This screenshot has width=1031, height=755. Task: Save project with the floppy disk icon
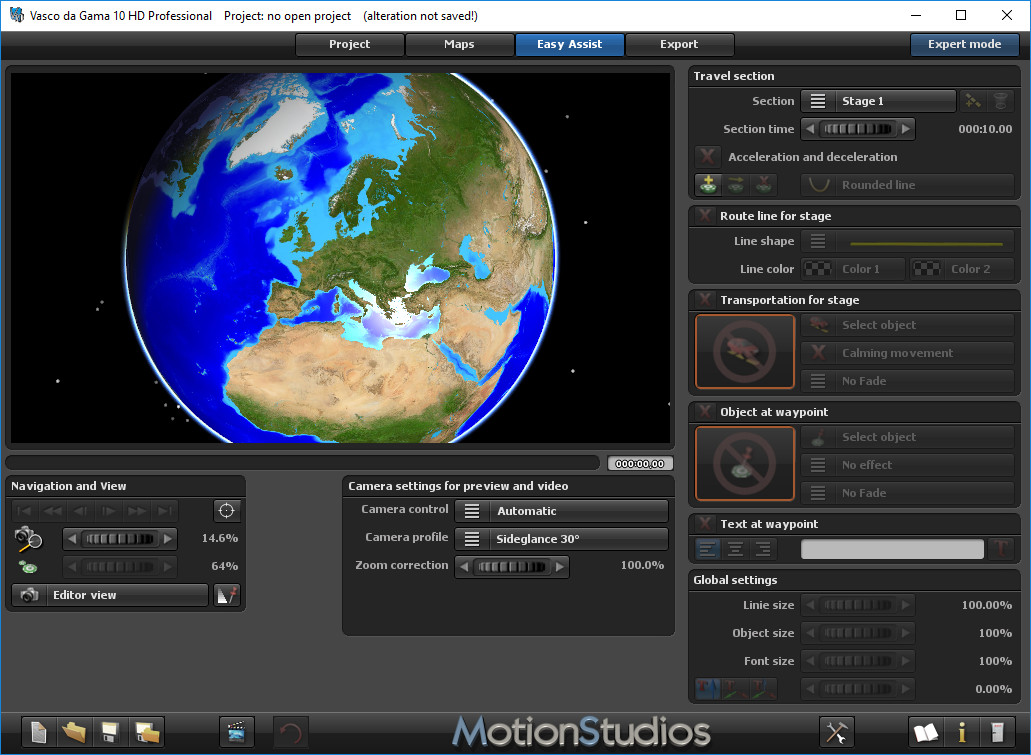click(110, 732)
